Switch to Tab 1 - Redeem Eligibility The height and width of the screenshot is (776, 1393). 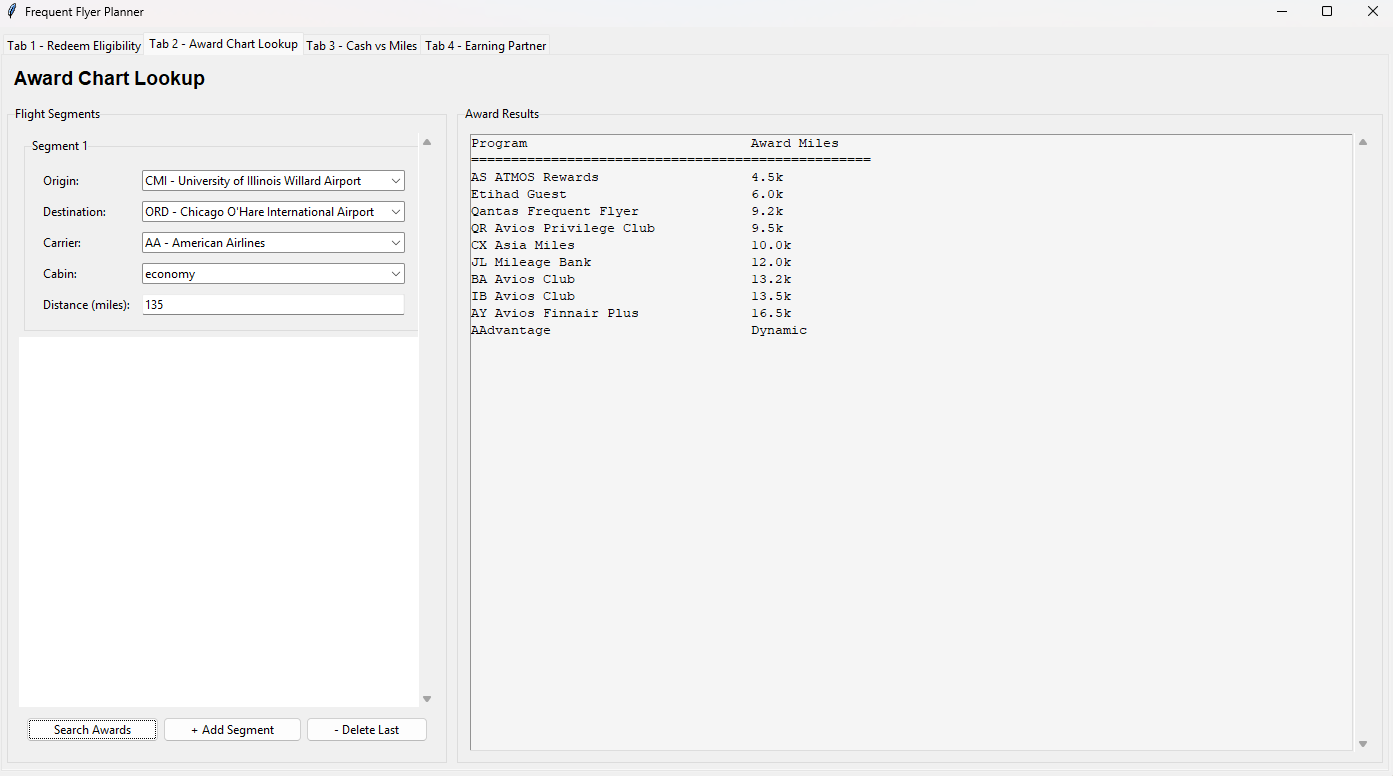pos(74,46)
